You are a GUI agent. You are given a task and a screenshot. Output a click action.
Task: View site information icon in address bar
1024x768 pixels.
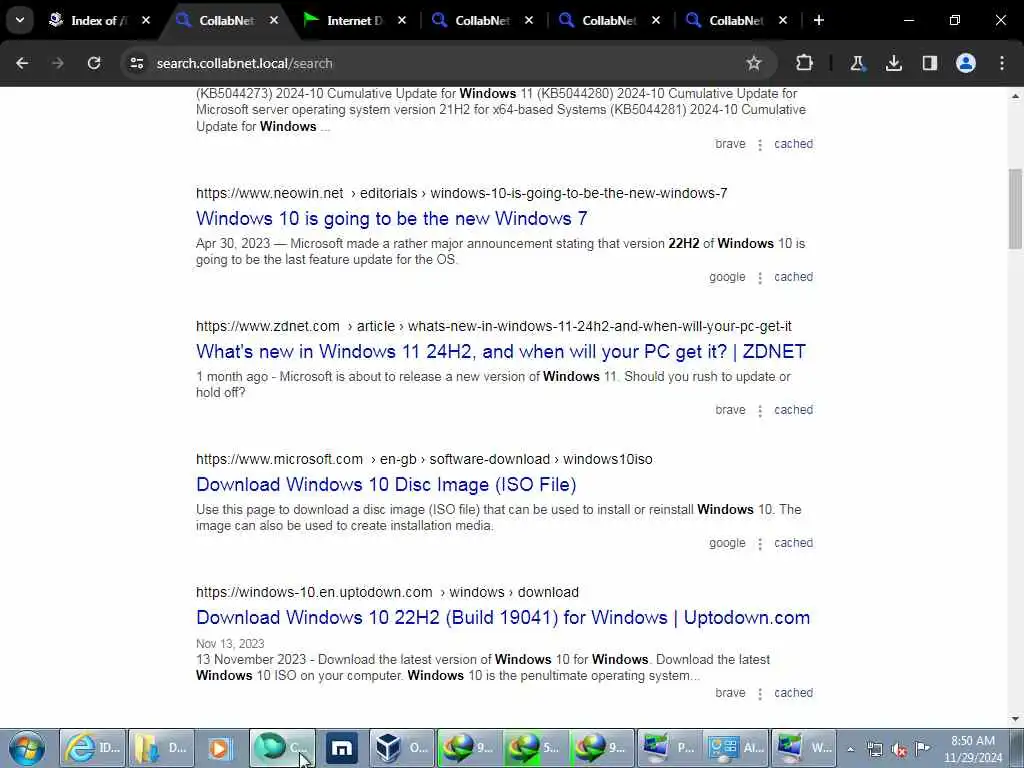136,63
